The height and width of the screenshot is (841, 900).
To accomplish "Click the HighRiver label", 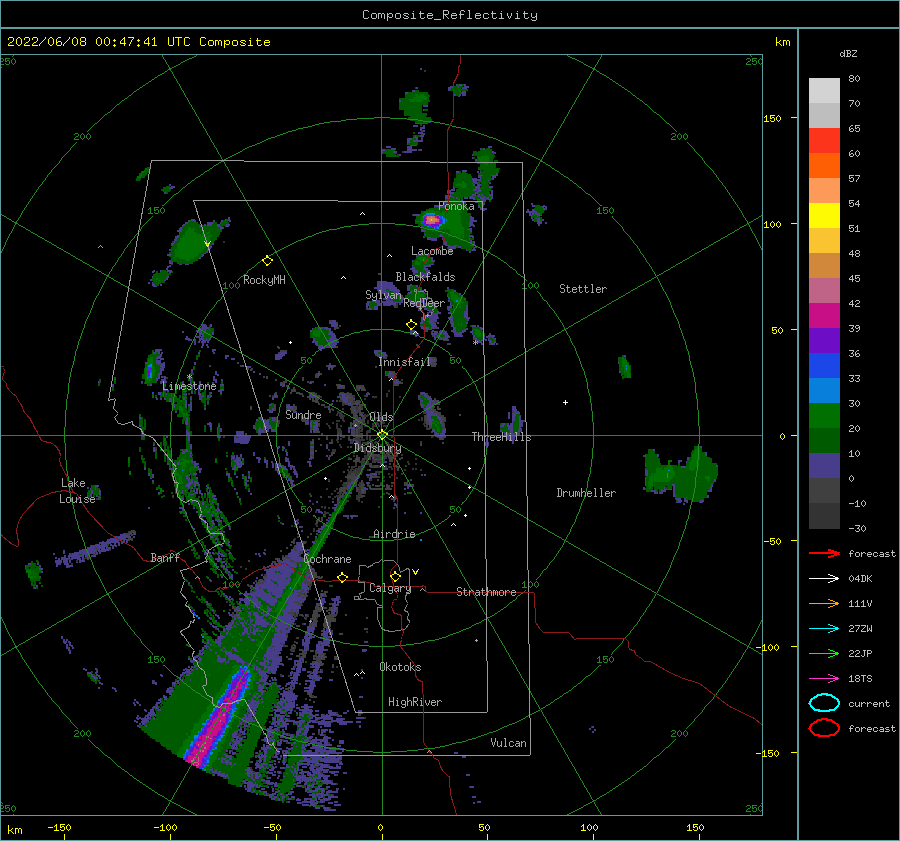I will (415, 702).
